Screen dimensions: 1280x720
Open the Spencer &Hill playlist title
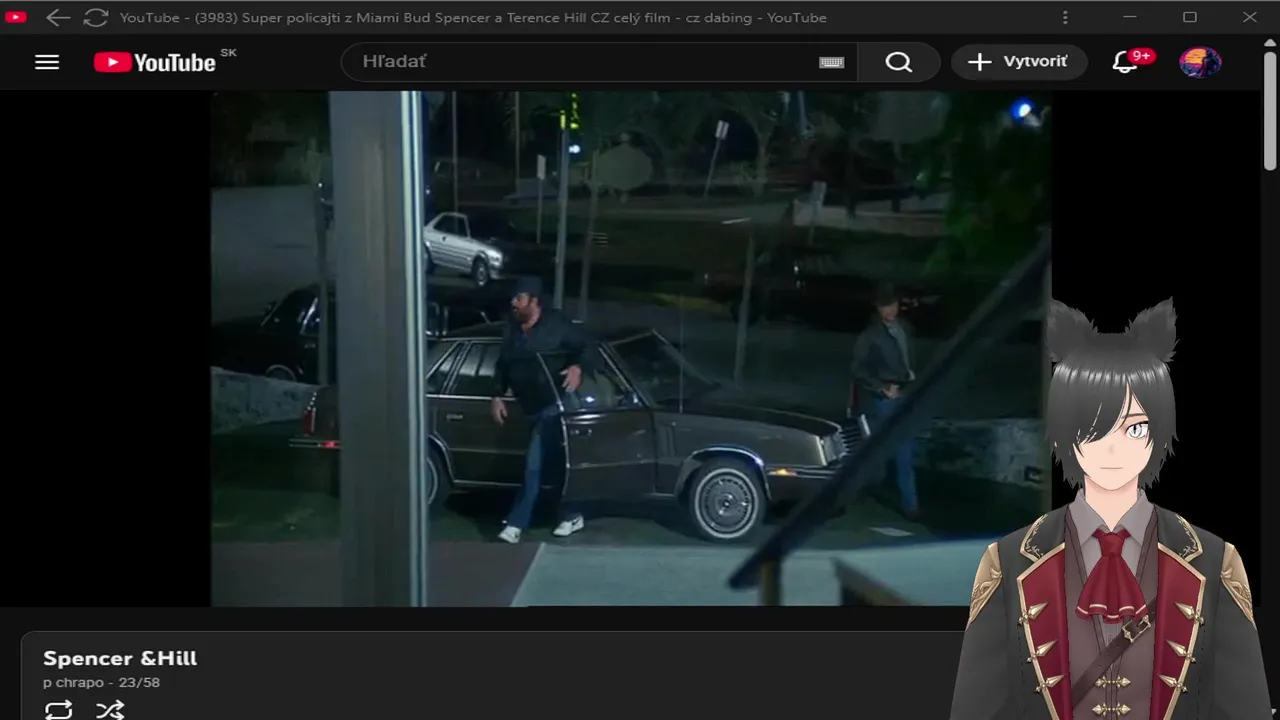click(120, 658)
